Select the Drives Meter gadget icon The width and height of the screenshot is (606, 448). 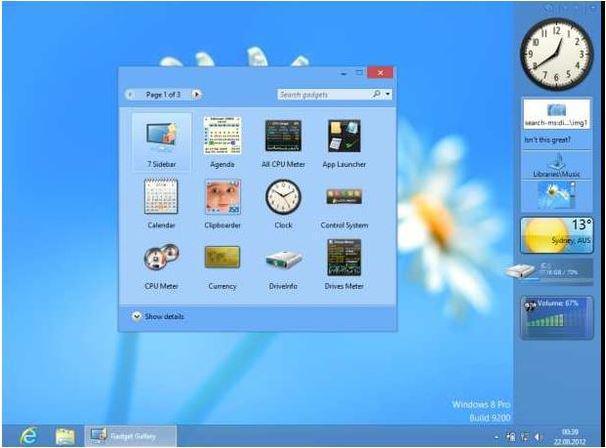[344, 257]
